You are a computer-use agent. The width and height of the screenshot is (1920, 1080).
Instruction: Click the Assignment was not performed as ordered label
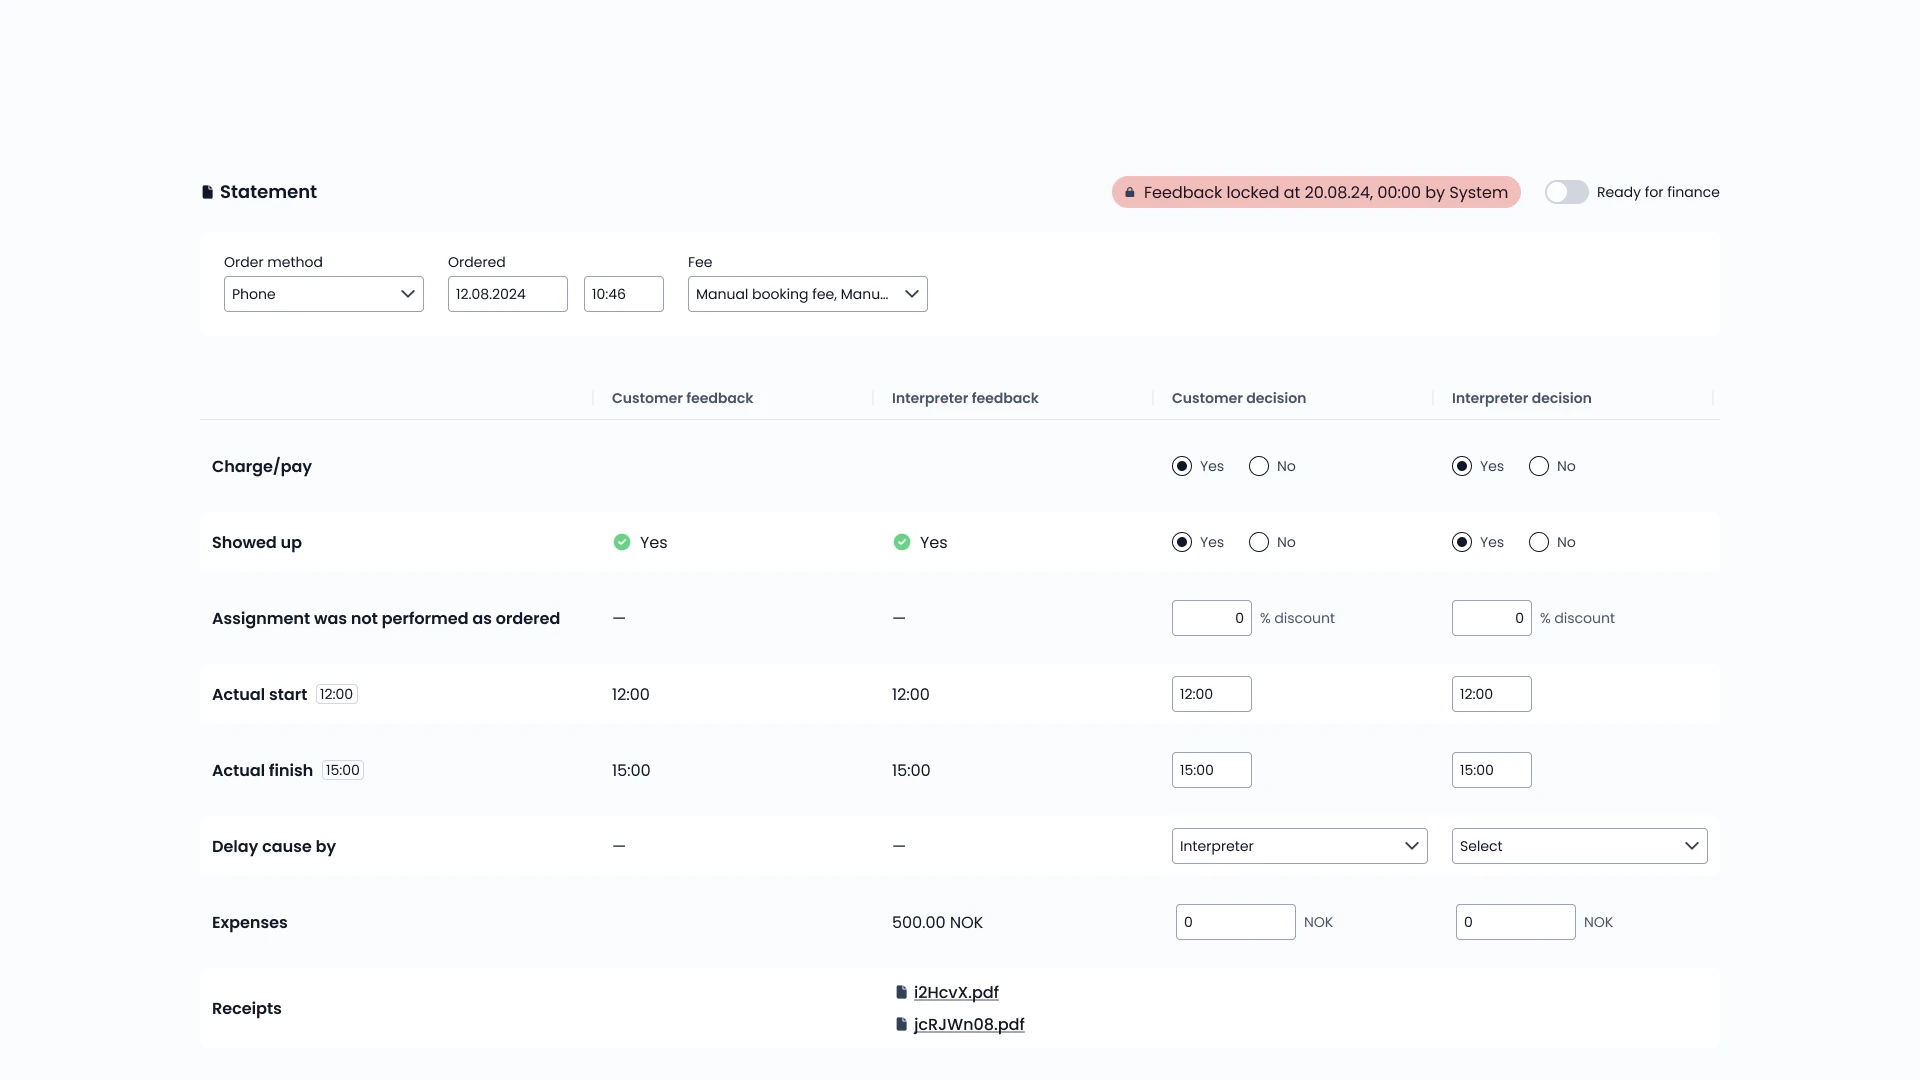(x=386, y=618)
